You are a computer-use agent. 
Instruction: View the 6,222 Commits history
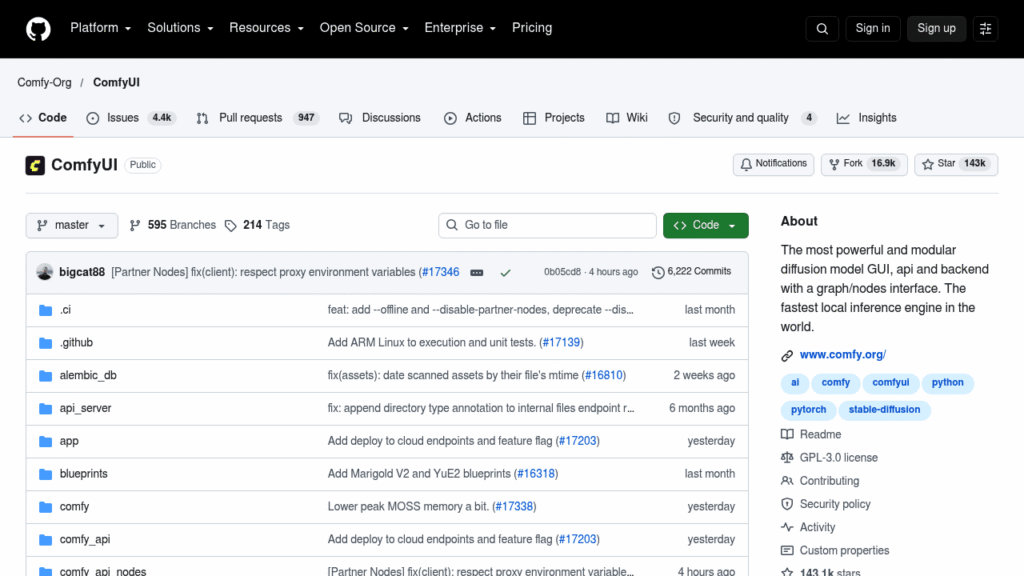point(692,272)
